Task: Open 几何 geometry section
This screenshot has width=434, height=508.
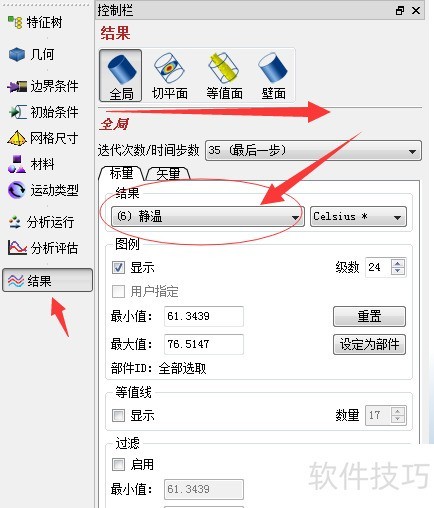Action: coord(32,54)
